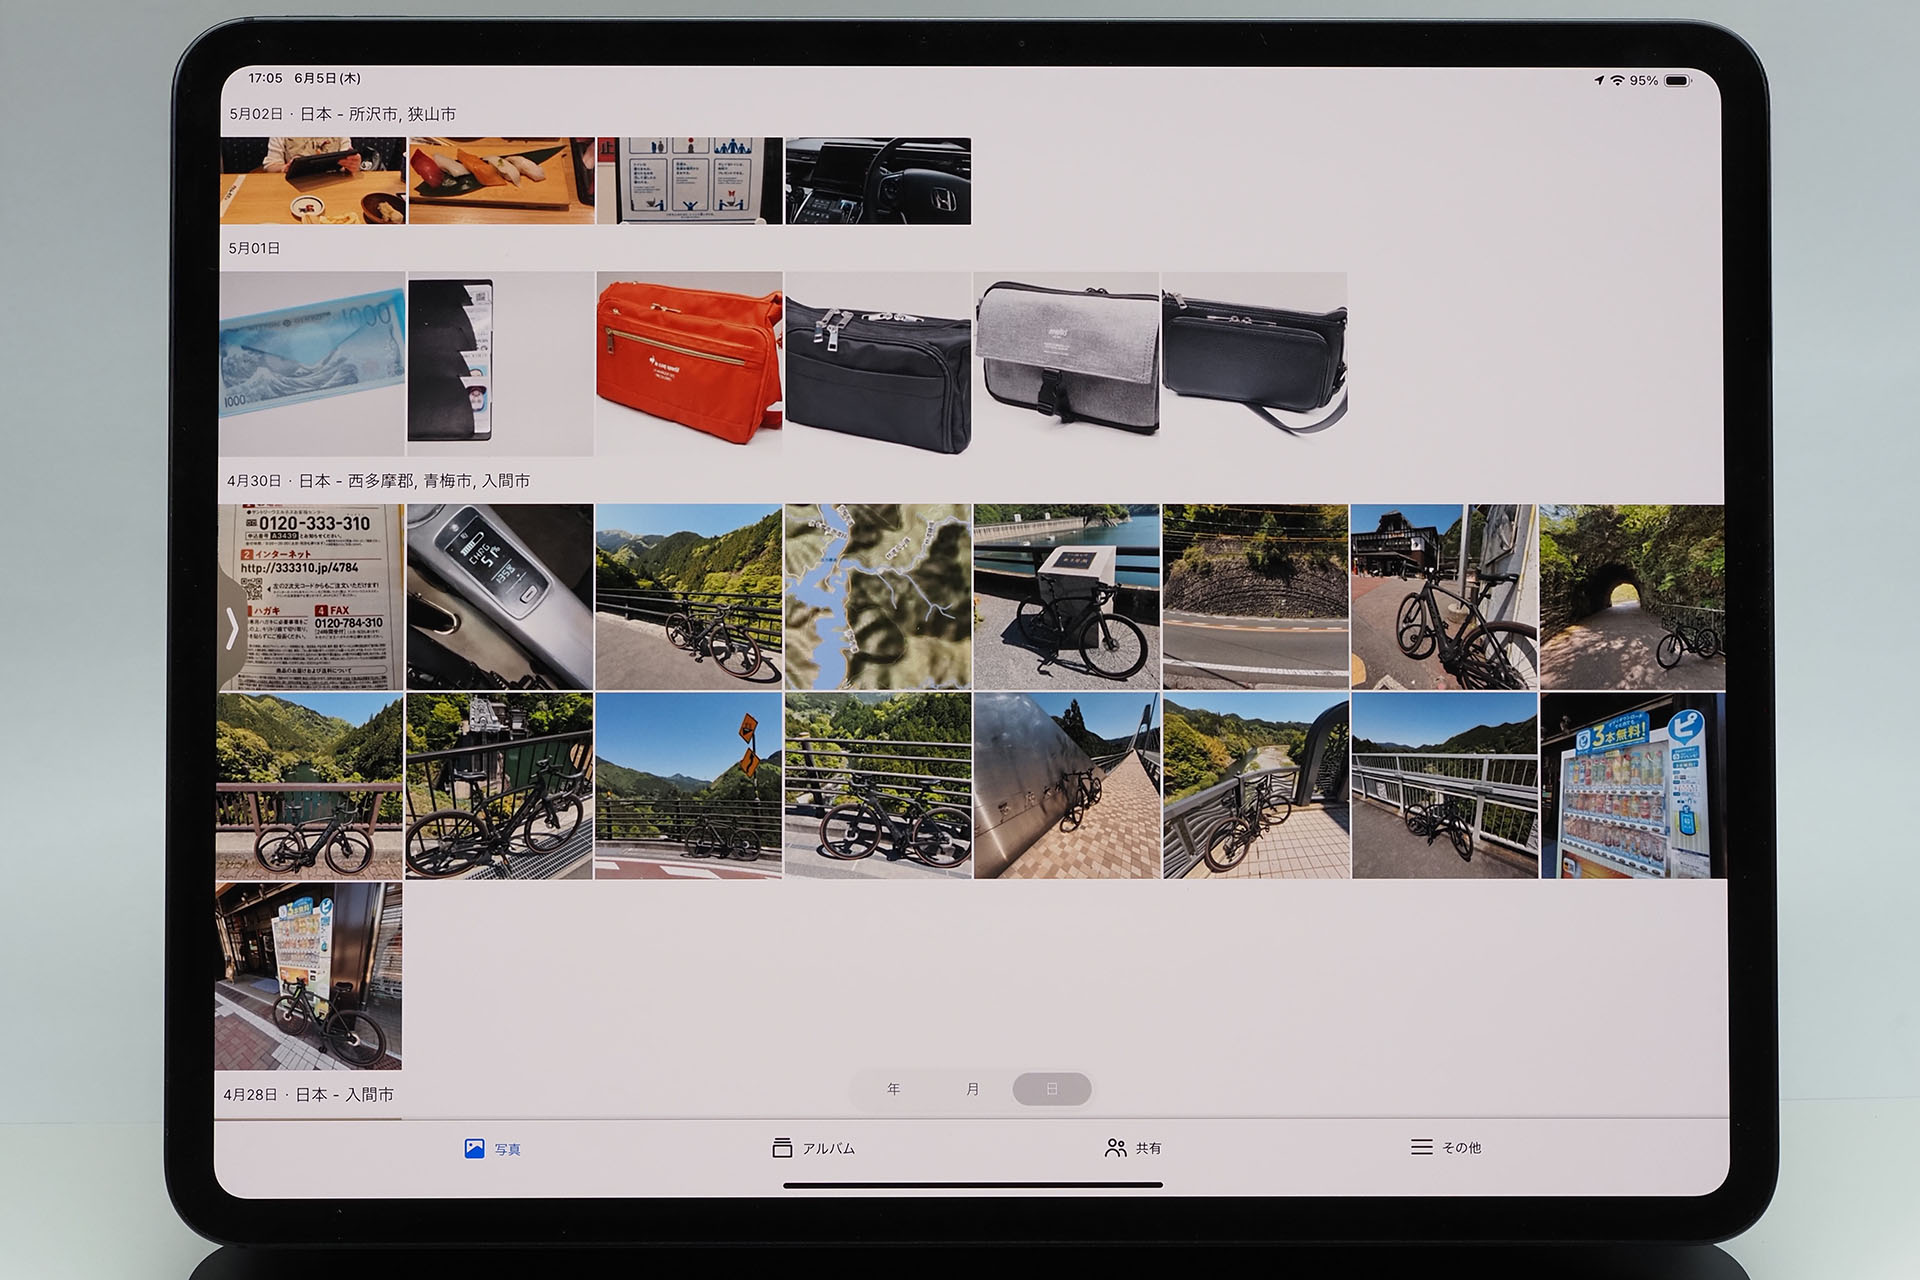
Task: Tap the 4月28日 入間市 date header
Action: pyautogui.click(x=308, y=1095)
